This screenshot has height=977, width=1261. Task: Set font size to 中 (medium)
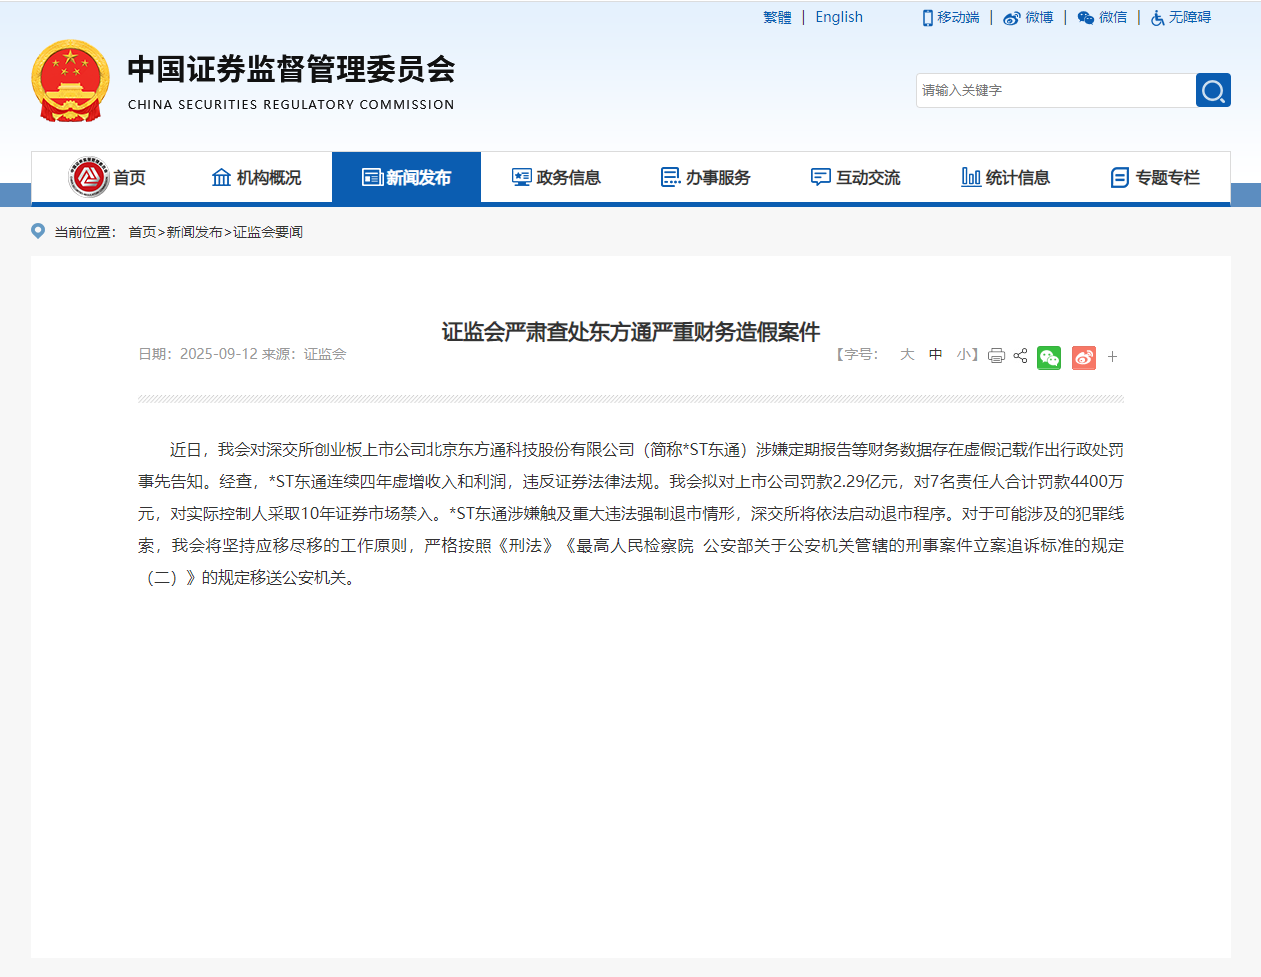click(935, 355)
